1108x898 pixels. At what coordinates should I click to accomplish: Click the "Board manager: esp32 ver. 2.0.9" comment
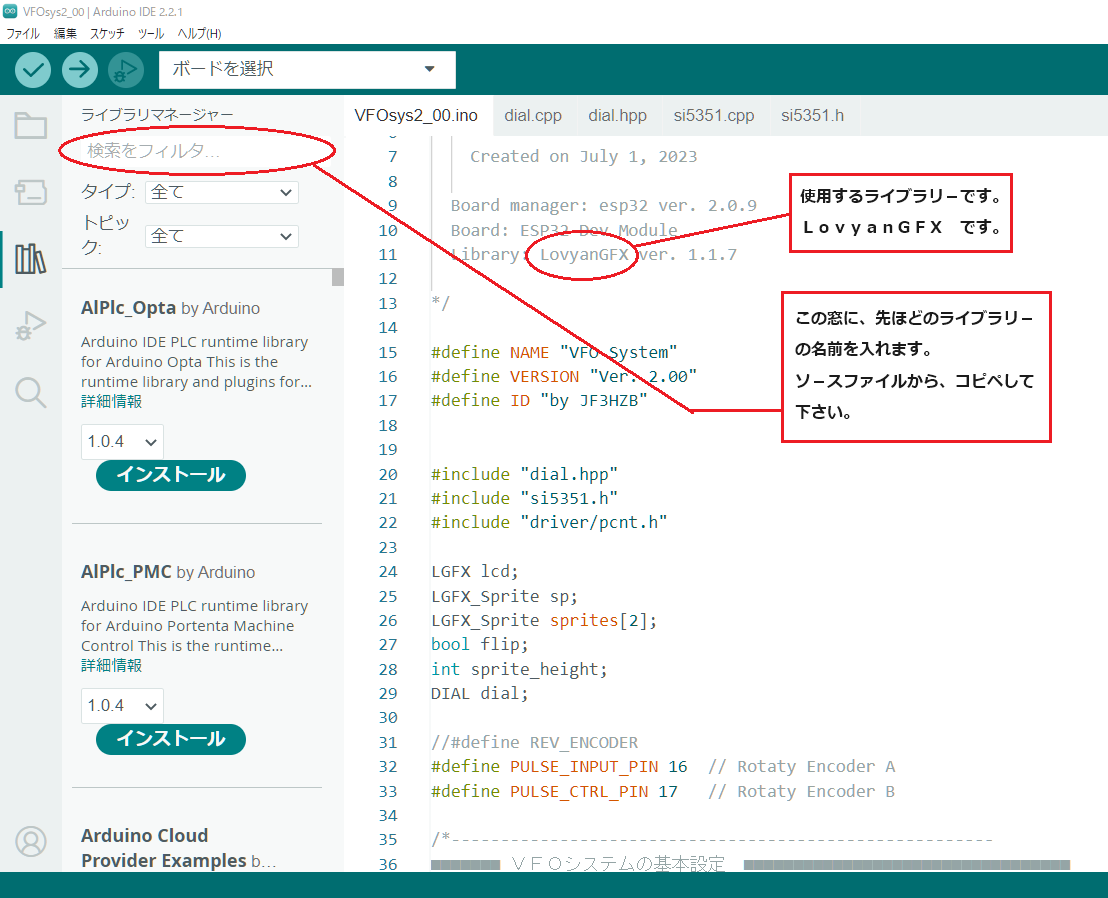[603, 206]
